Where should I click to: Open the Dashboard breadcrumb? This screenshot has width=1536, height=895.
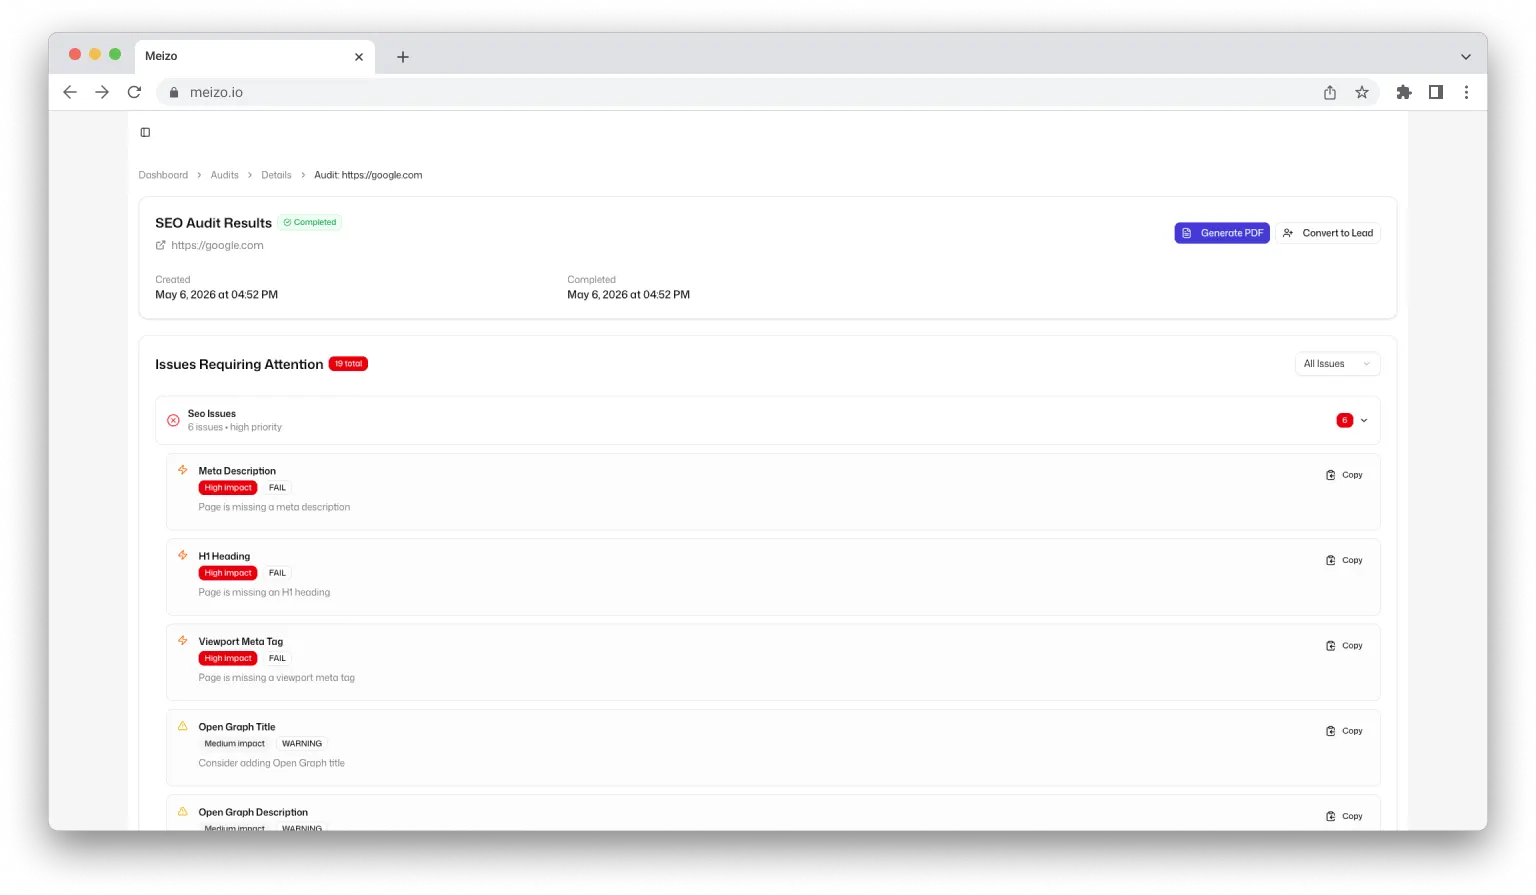coord(163,175)
